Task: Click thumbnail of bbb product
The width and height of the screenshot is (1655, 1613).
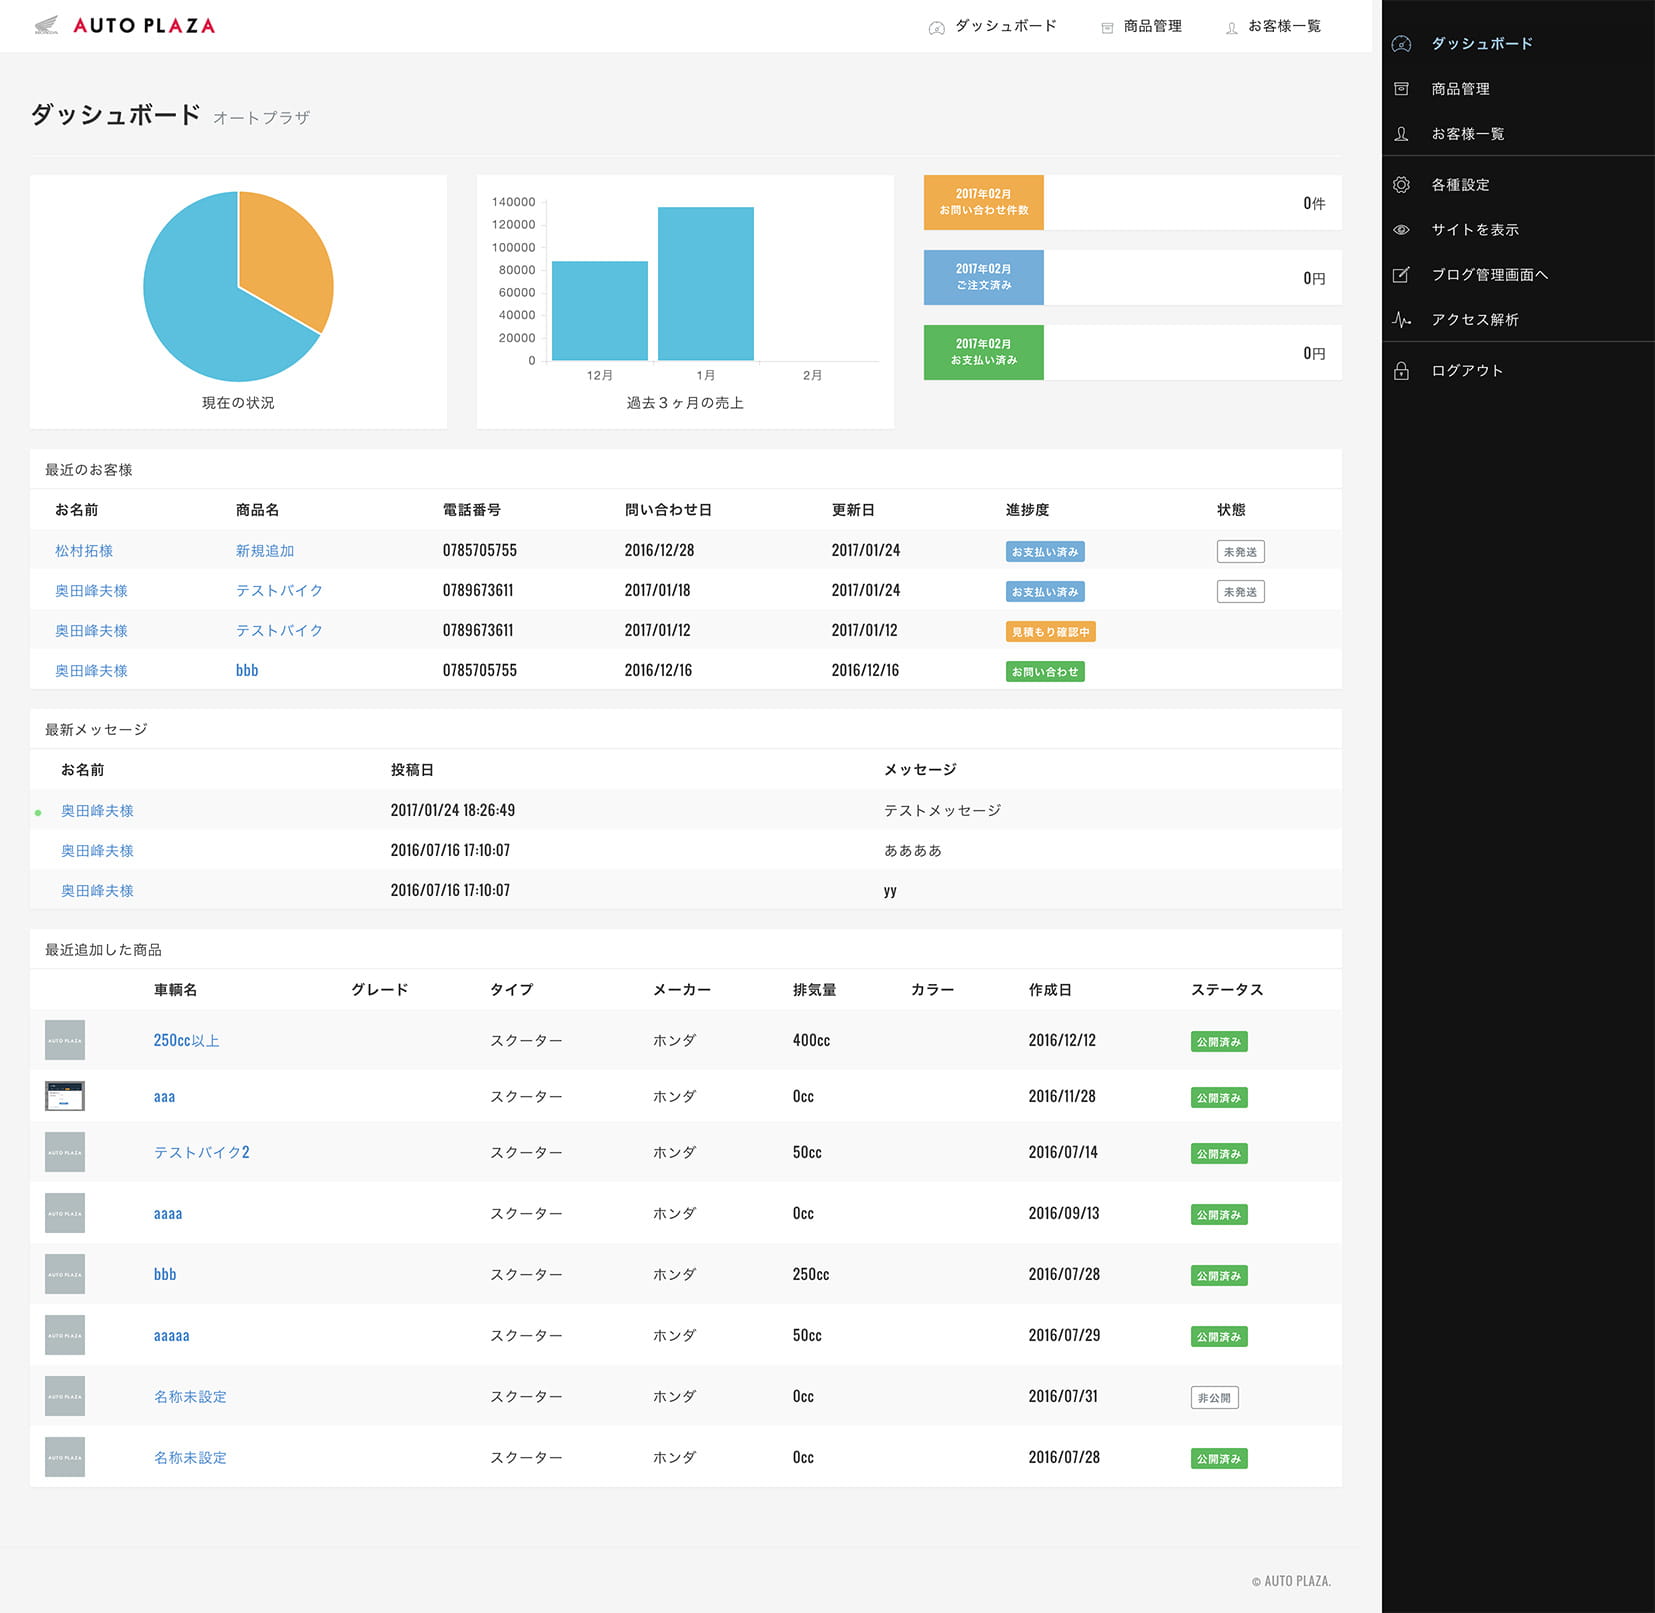Action: [65, 1274]
